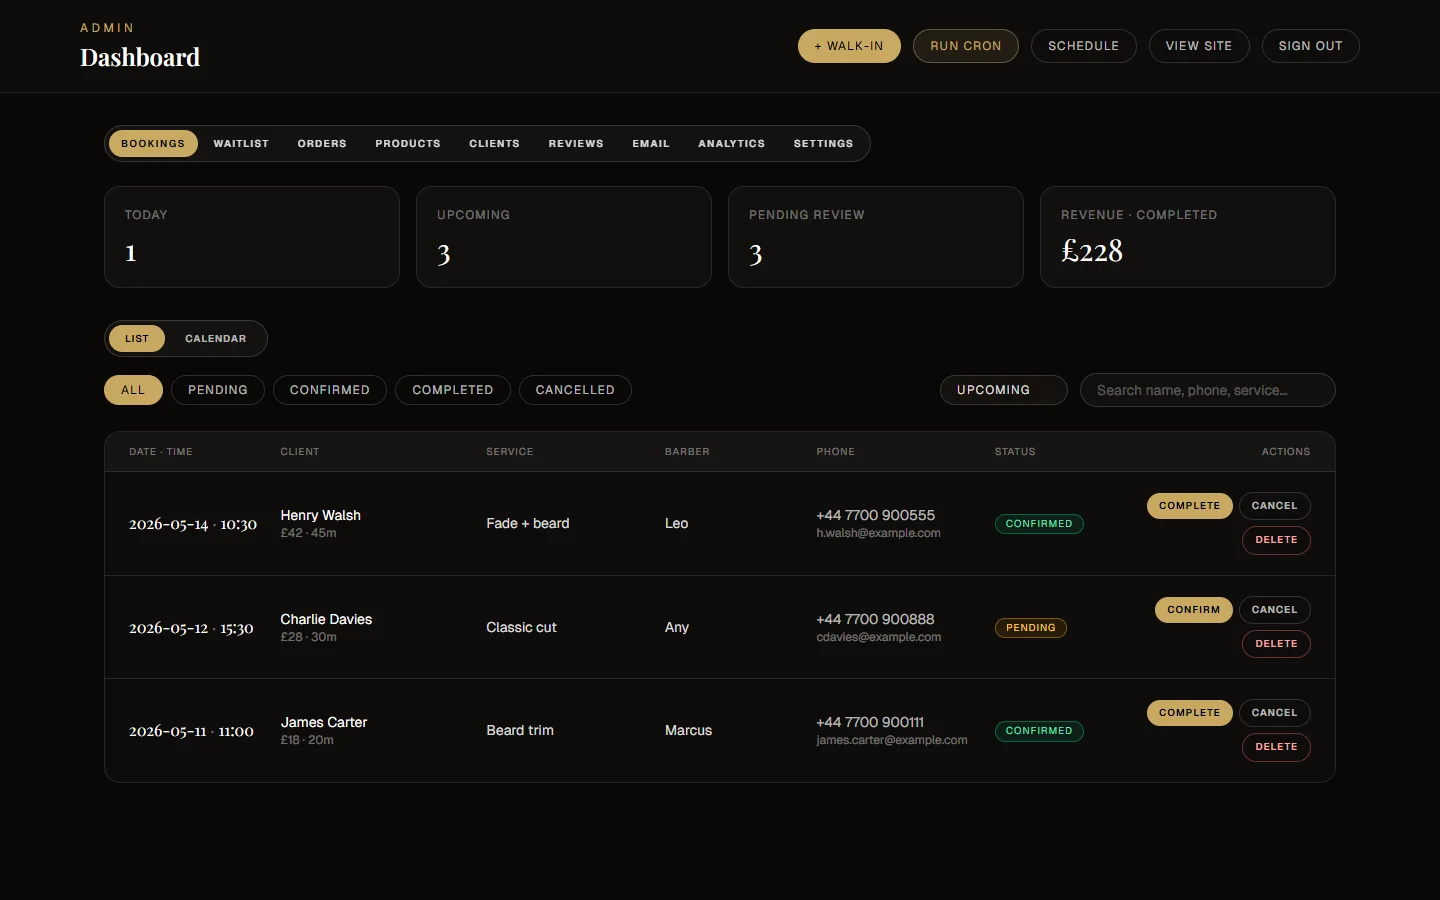Switch to the Waitlist tab
Screen dimensions: 1440x900
pos(241,144)
